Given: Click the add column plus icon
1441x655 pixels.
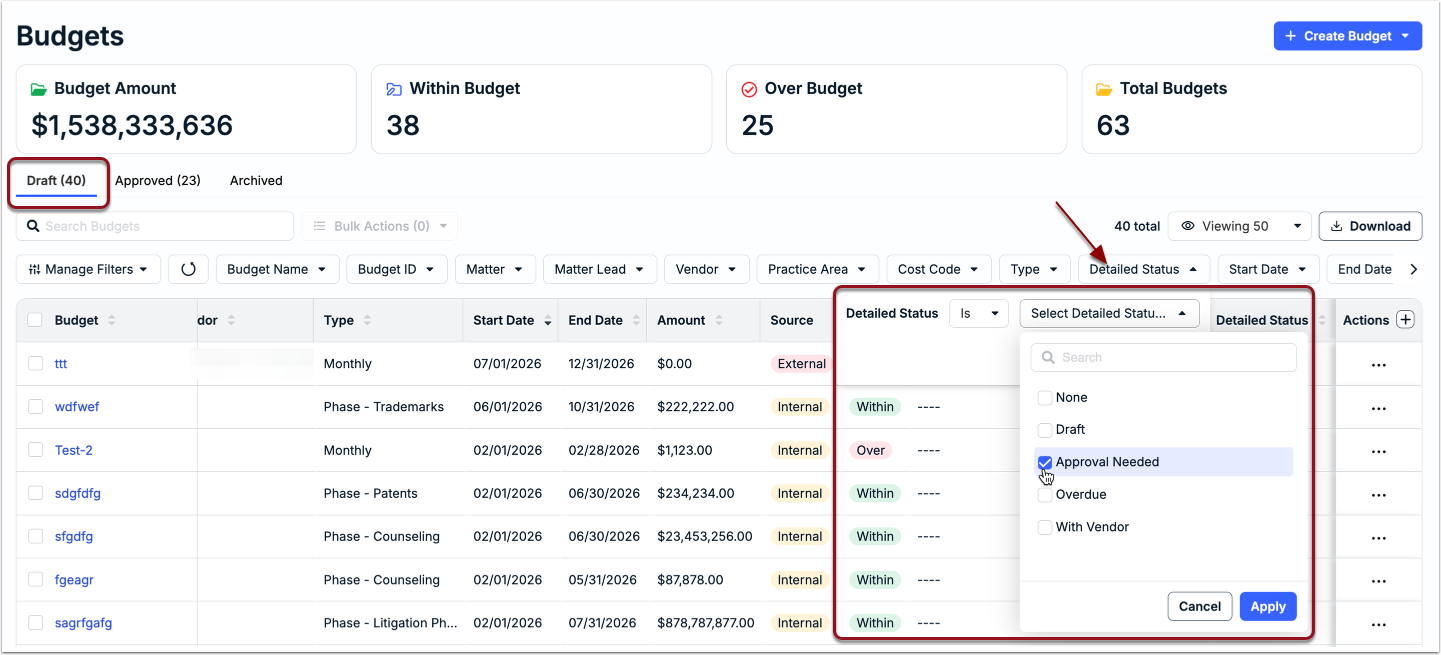Looking at the screenshot, I should [1405, 320].
